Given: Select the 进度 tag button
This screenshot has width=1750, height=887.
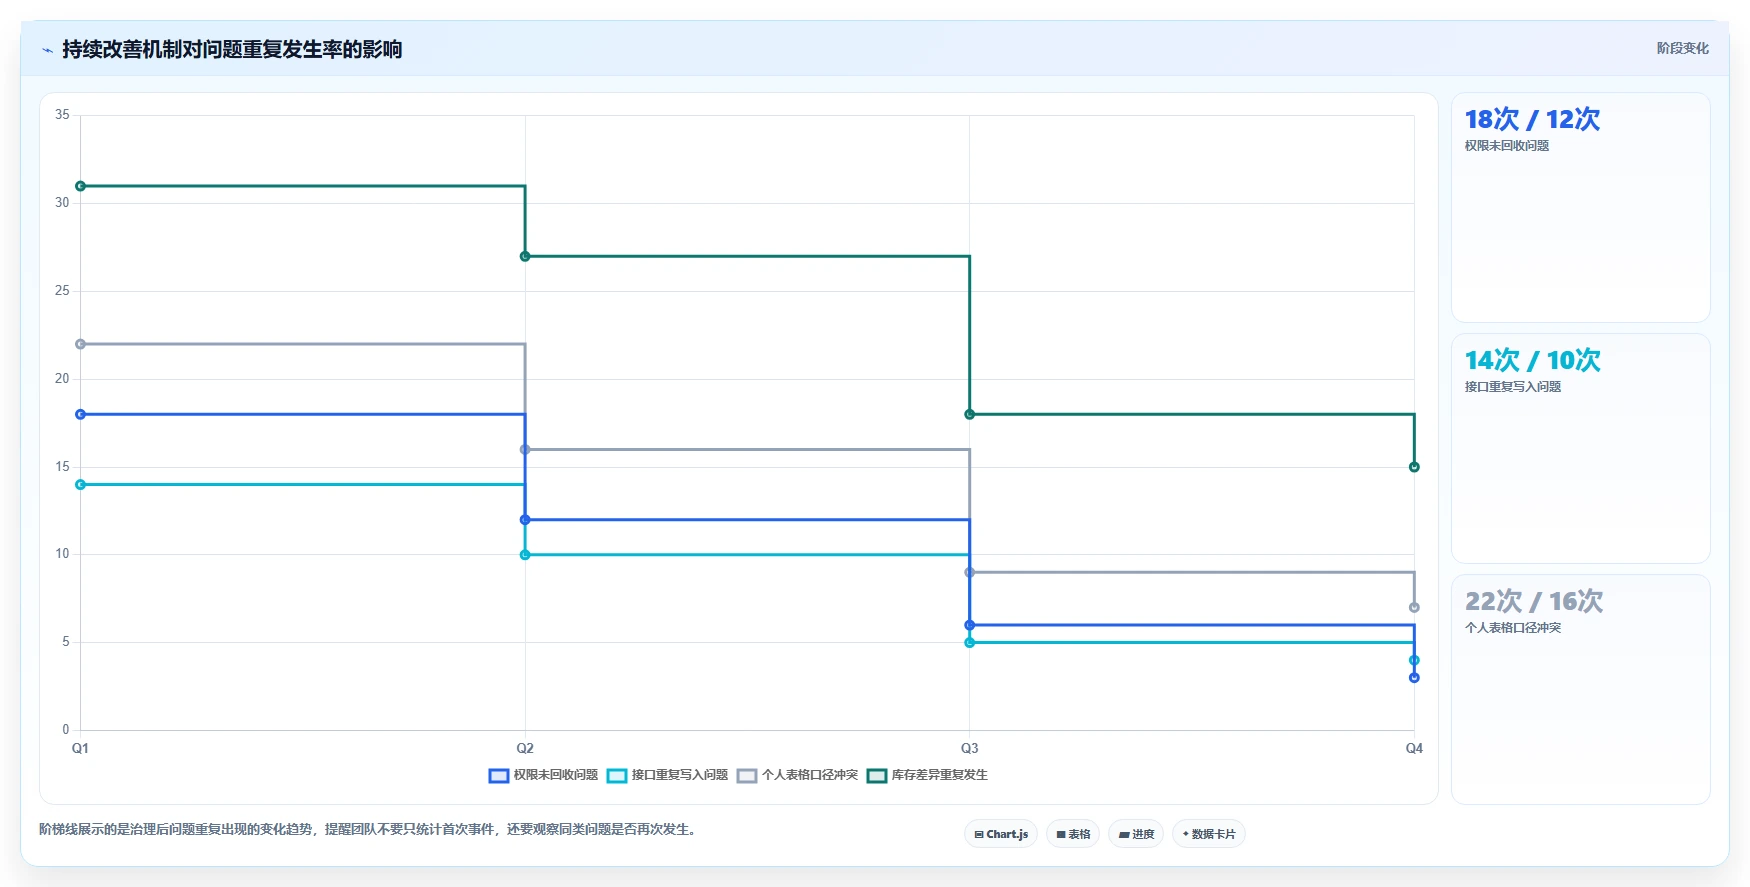Looking at the screenshot, I should (1136, 834).
